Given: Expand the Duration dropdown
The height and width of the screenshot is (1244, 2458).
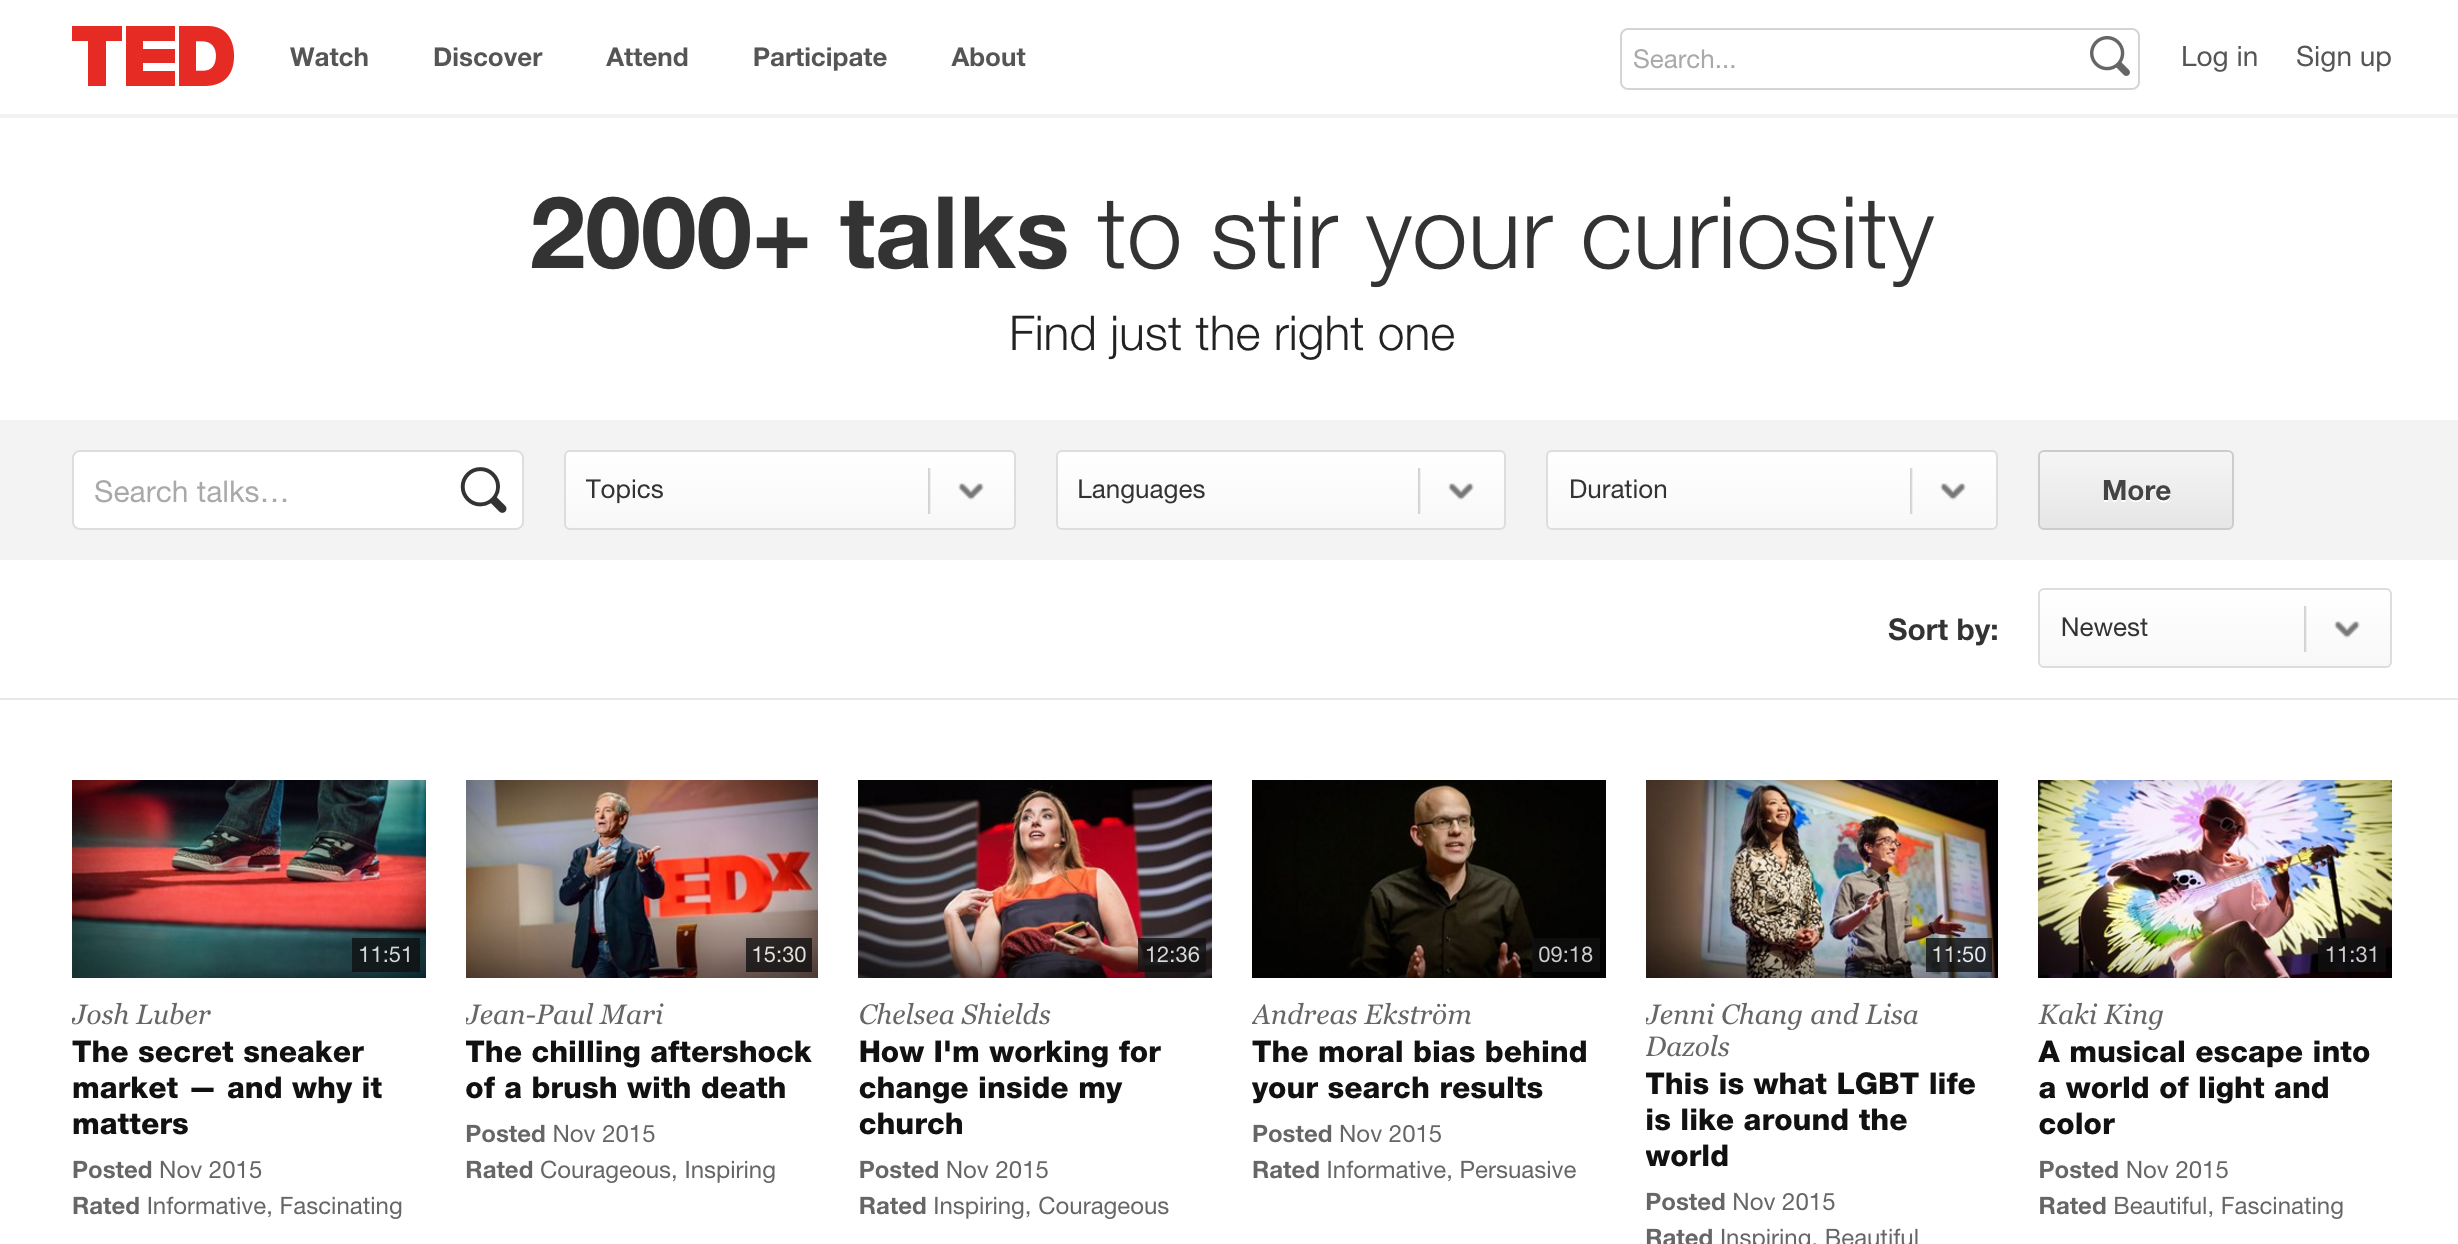Looking at the screenshot, I should tap(1771, 490).
